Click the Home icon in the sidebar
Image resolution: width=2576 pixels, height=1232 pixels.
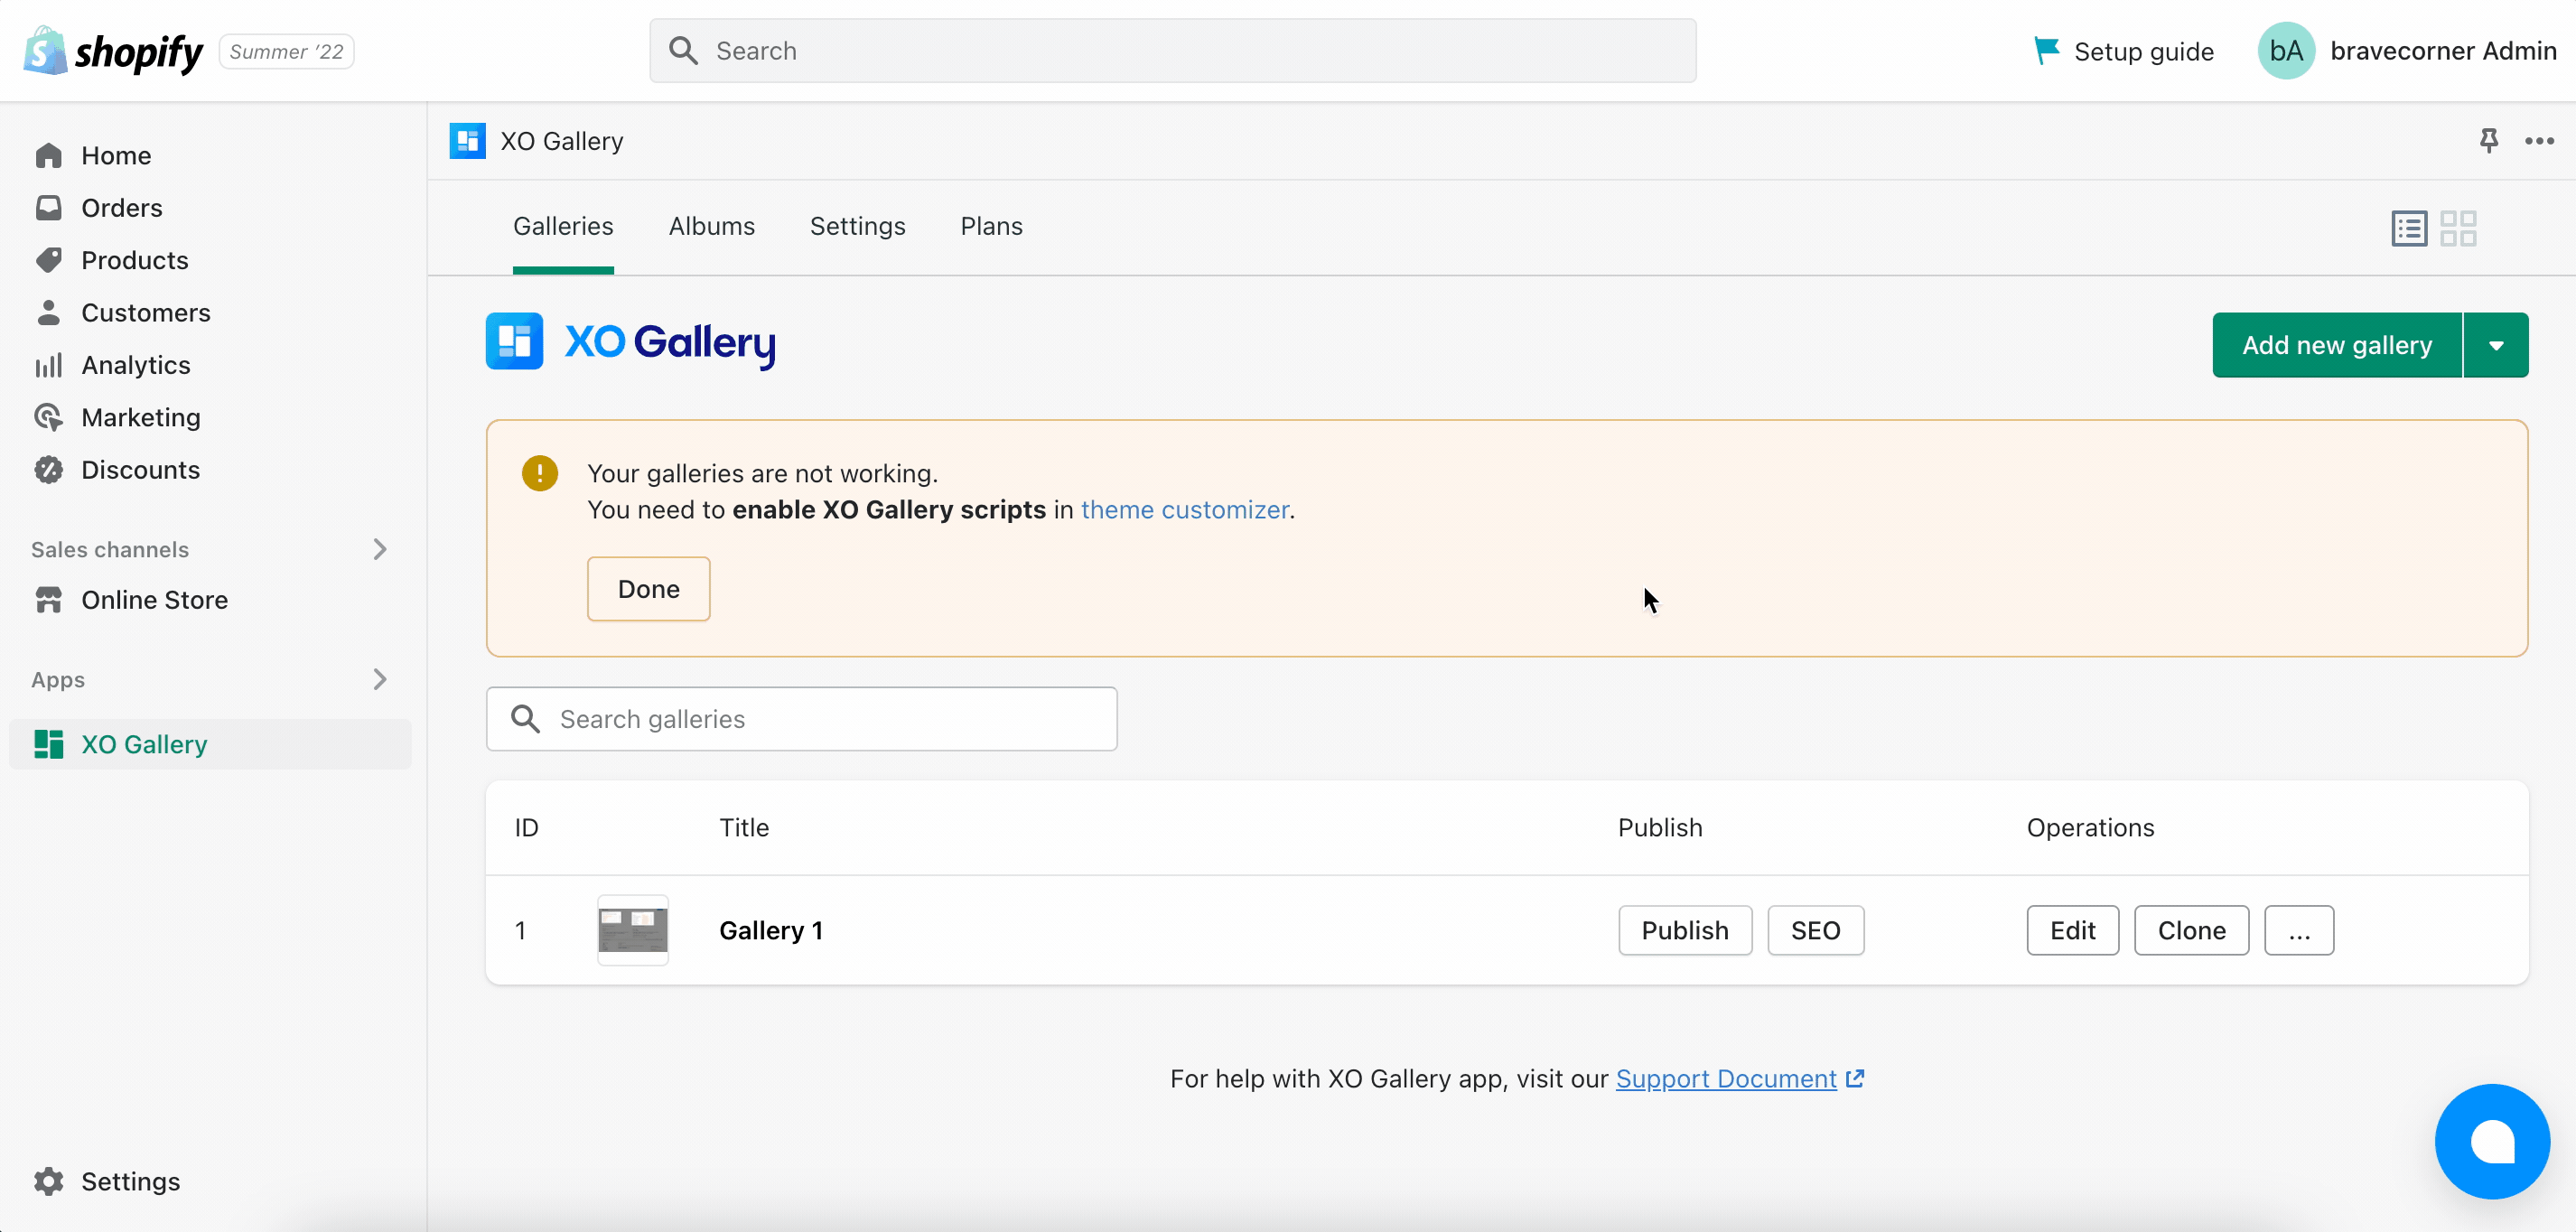(48, 155)
